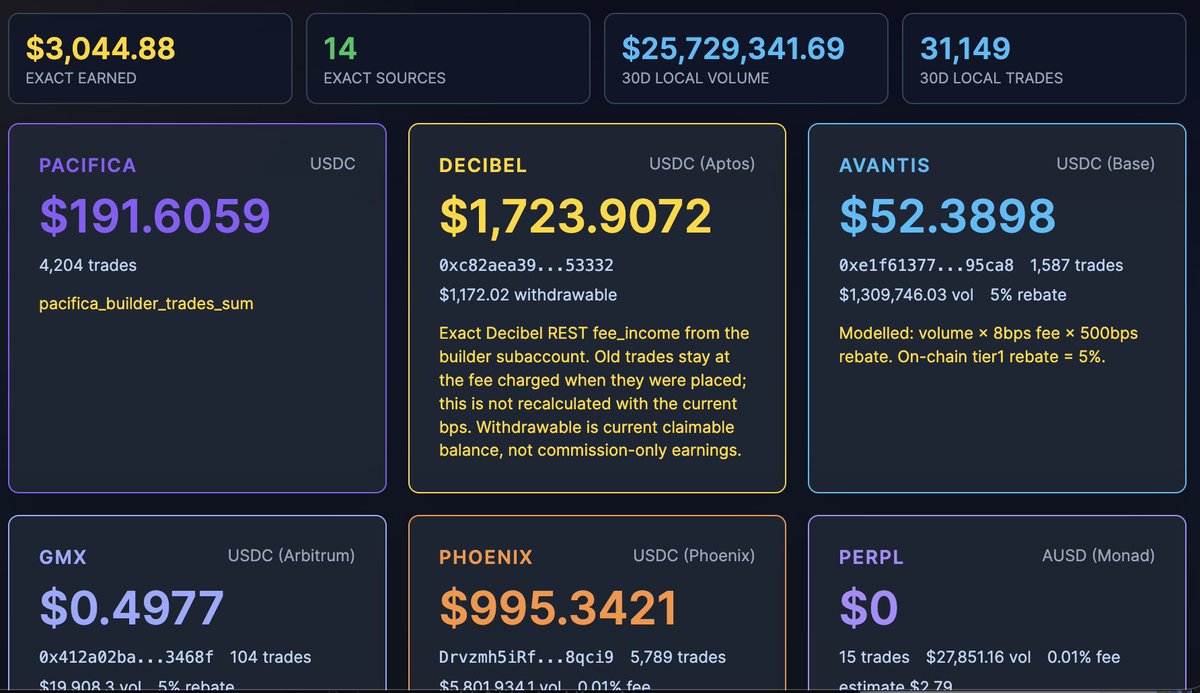The width and height of the screenshot is (1200, 693).
Task: Click the USDC (Arbitrum) label
Action: [x=291, y=555]
